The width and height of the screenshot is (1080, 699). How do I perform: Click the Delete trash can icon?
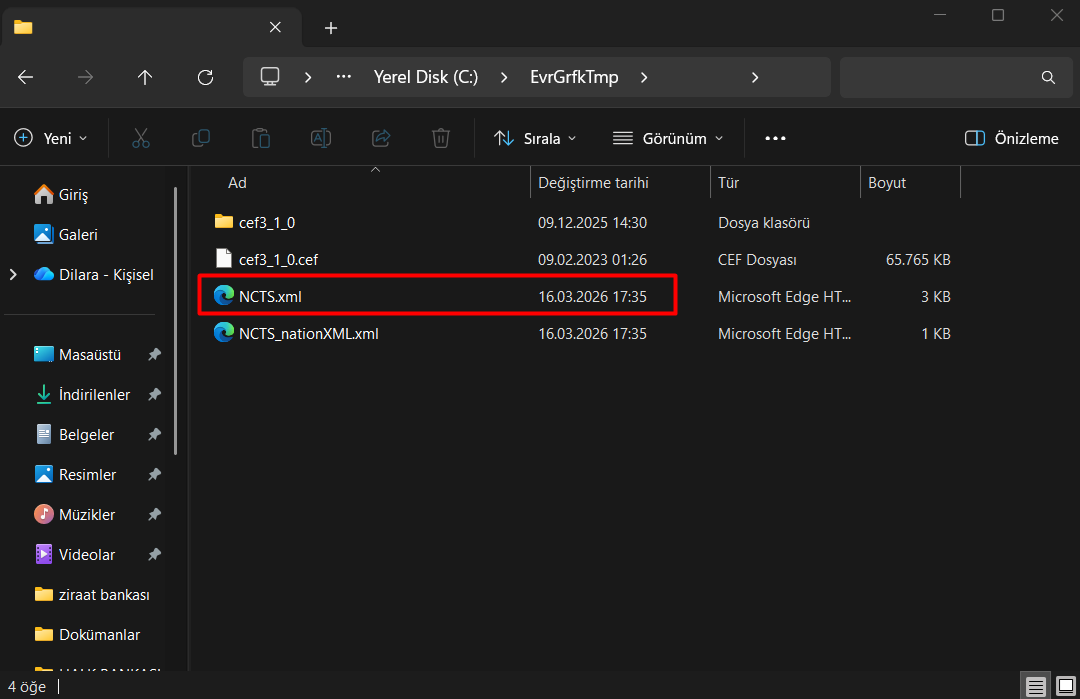click(440, 138)
